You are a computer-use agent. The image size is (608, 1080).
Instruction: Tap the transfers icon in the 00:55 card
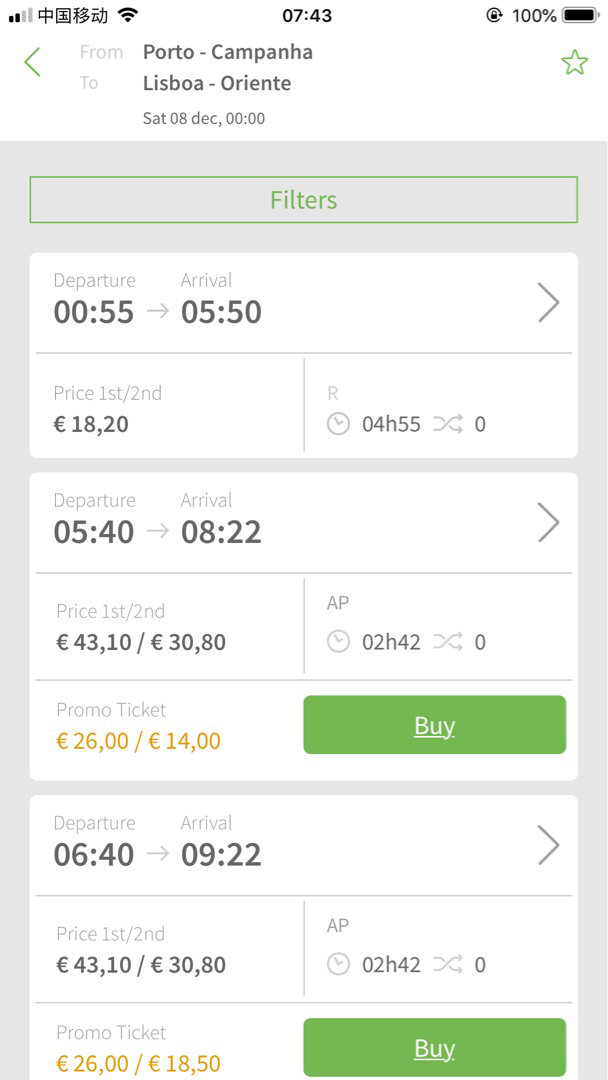point(448,424)
